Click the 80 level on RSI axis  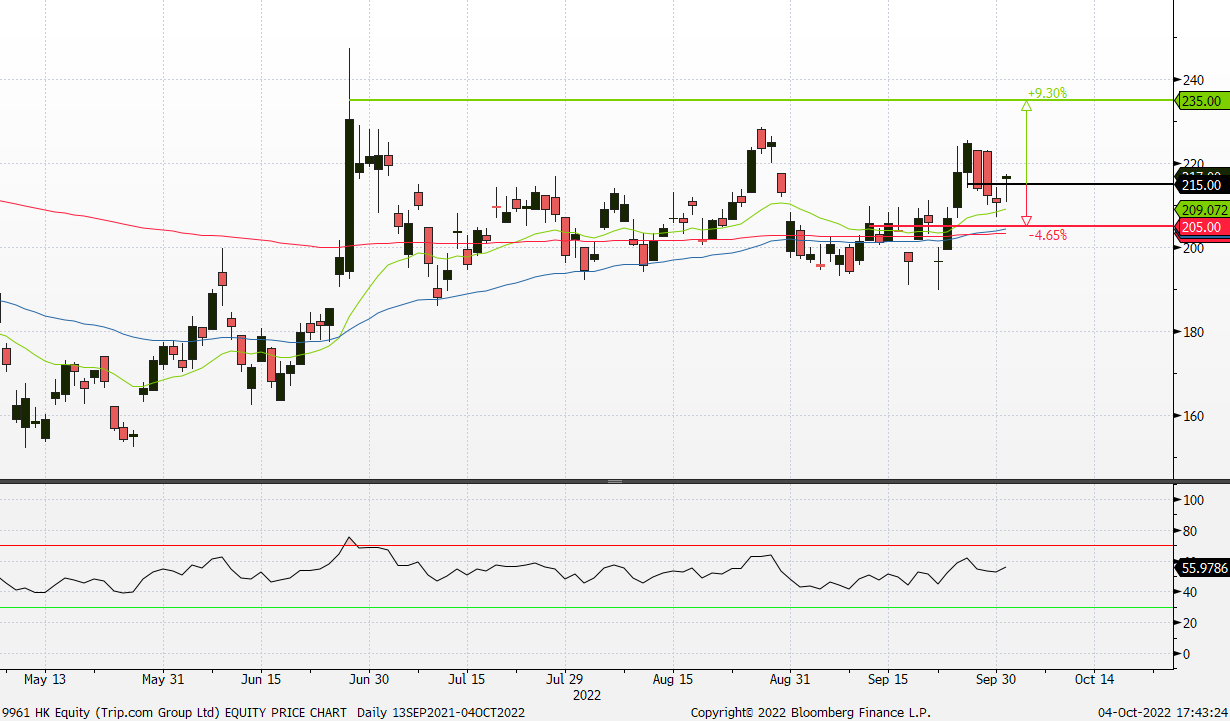tap(1189, 530)
